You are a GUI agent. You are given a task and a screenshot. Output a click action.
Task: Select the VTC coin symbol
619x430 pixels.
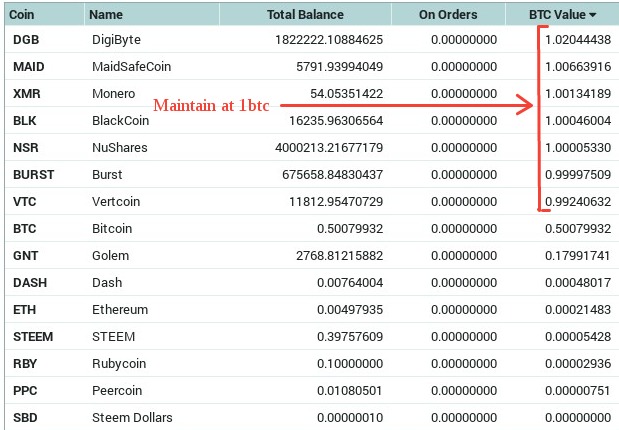pyautogui.click(x=24, y=202)
